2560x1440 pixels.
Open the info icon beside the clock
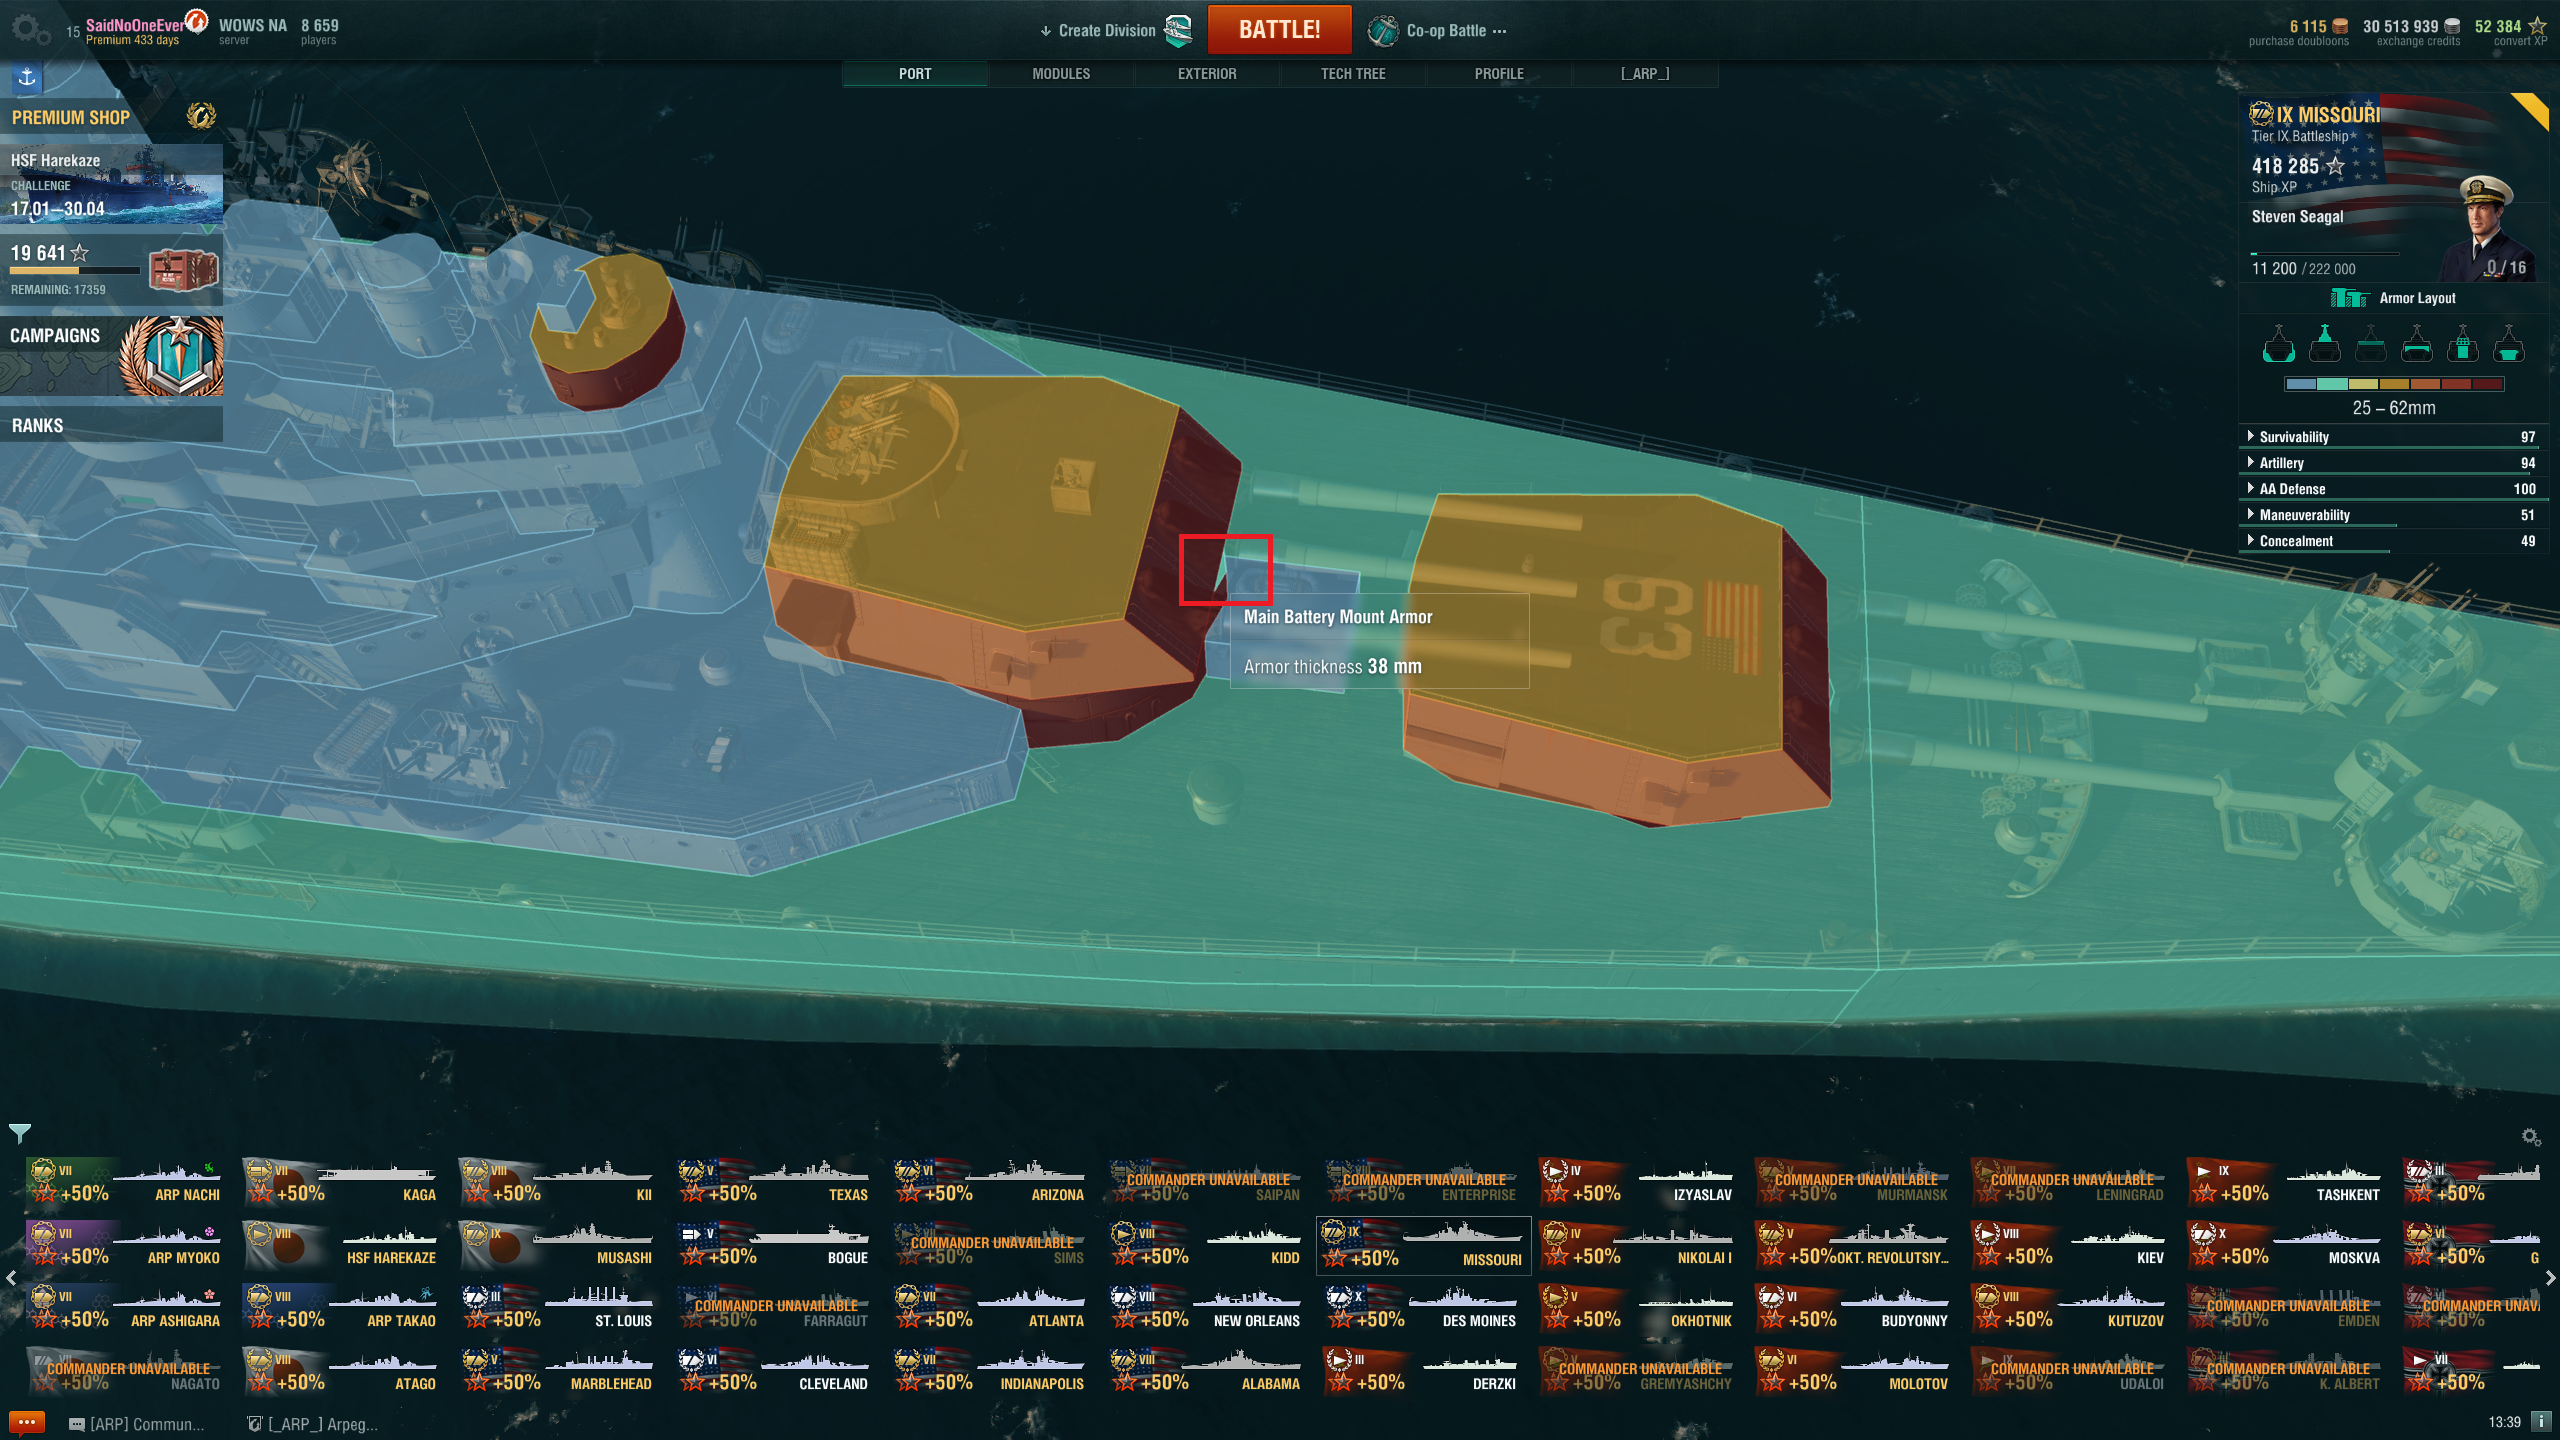[x=2541, y=1421]
